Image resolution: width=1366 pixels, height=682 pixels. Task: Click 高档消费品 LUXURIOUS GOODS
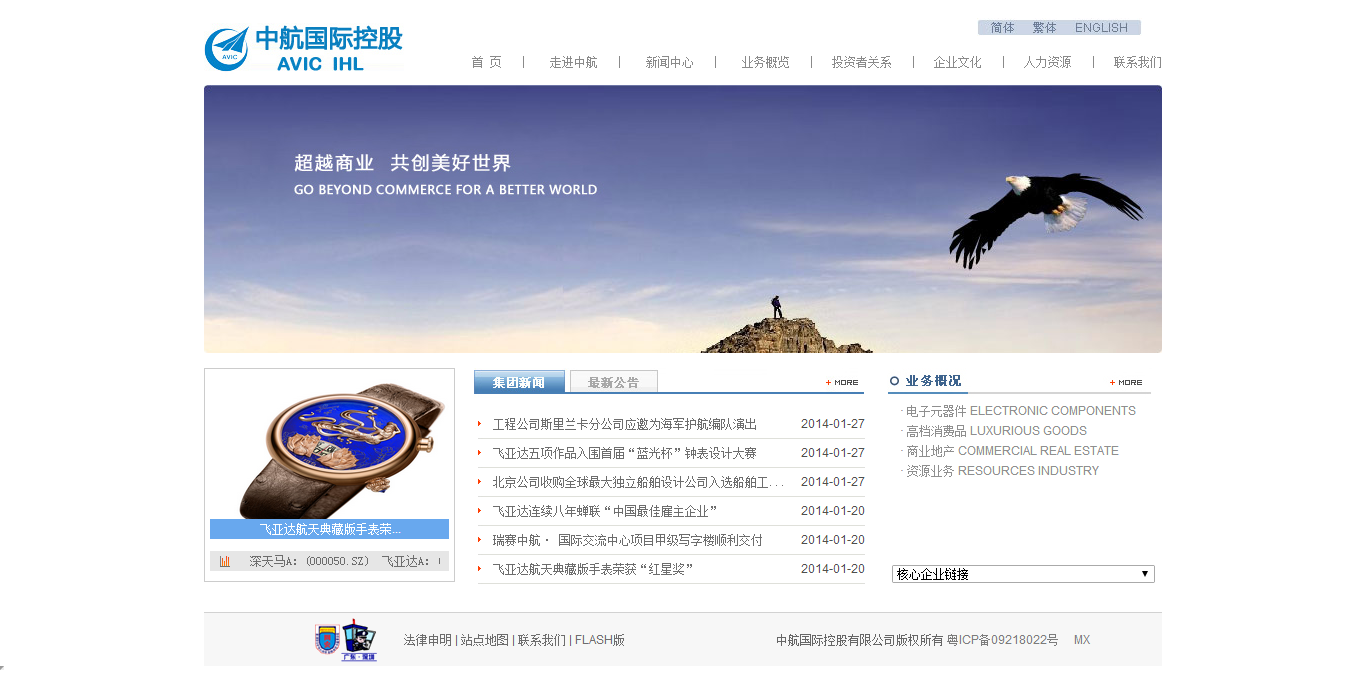coord(996,431)
